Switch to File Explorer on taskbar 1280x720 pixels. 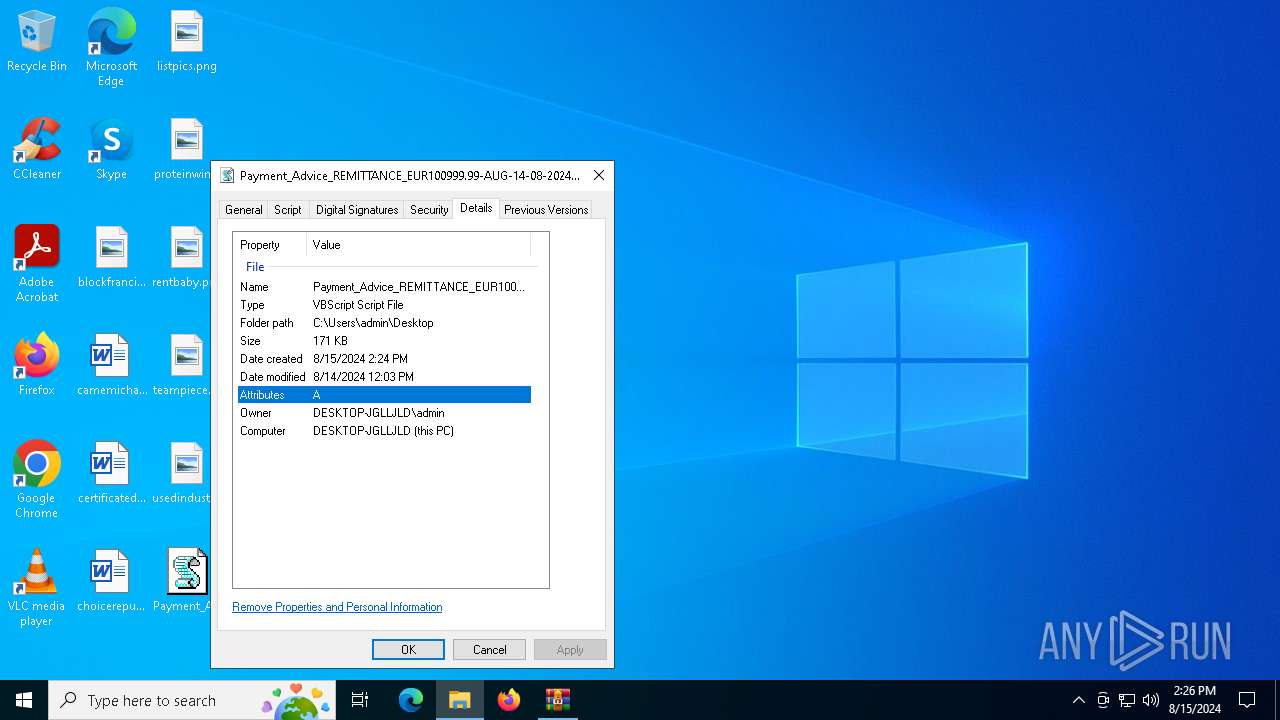click(x=460, y=700)
